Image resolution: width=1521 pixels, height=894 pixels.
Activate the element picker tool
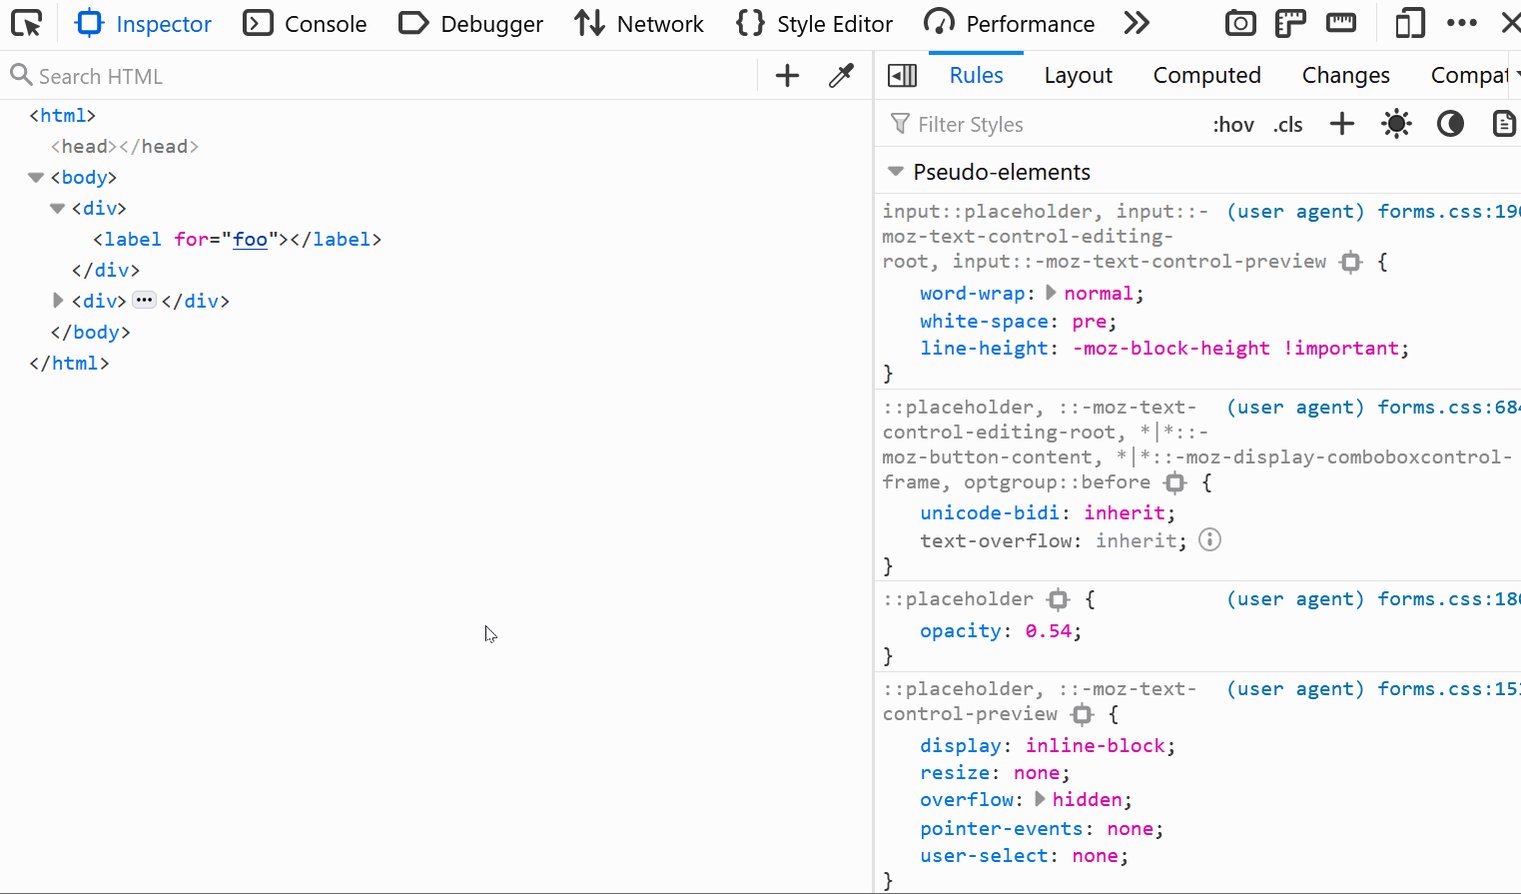(27, 23)
